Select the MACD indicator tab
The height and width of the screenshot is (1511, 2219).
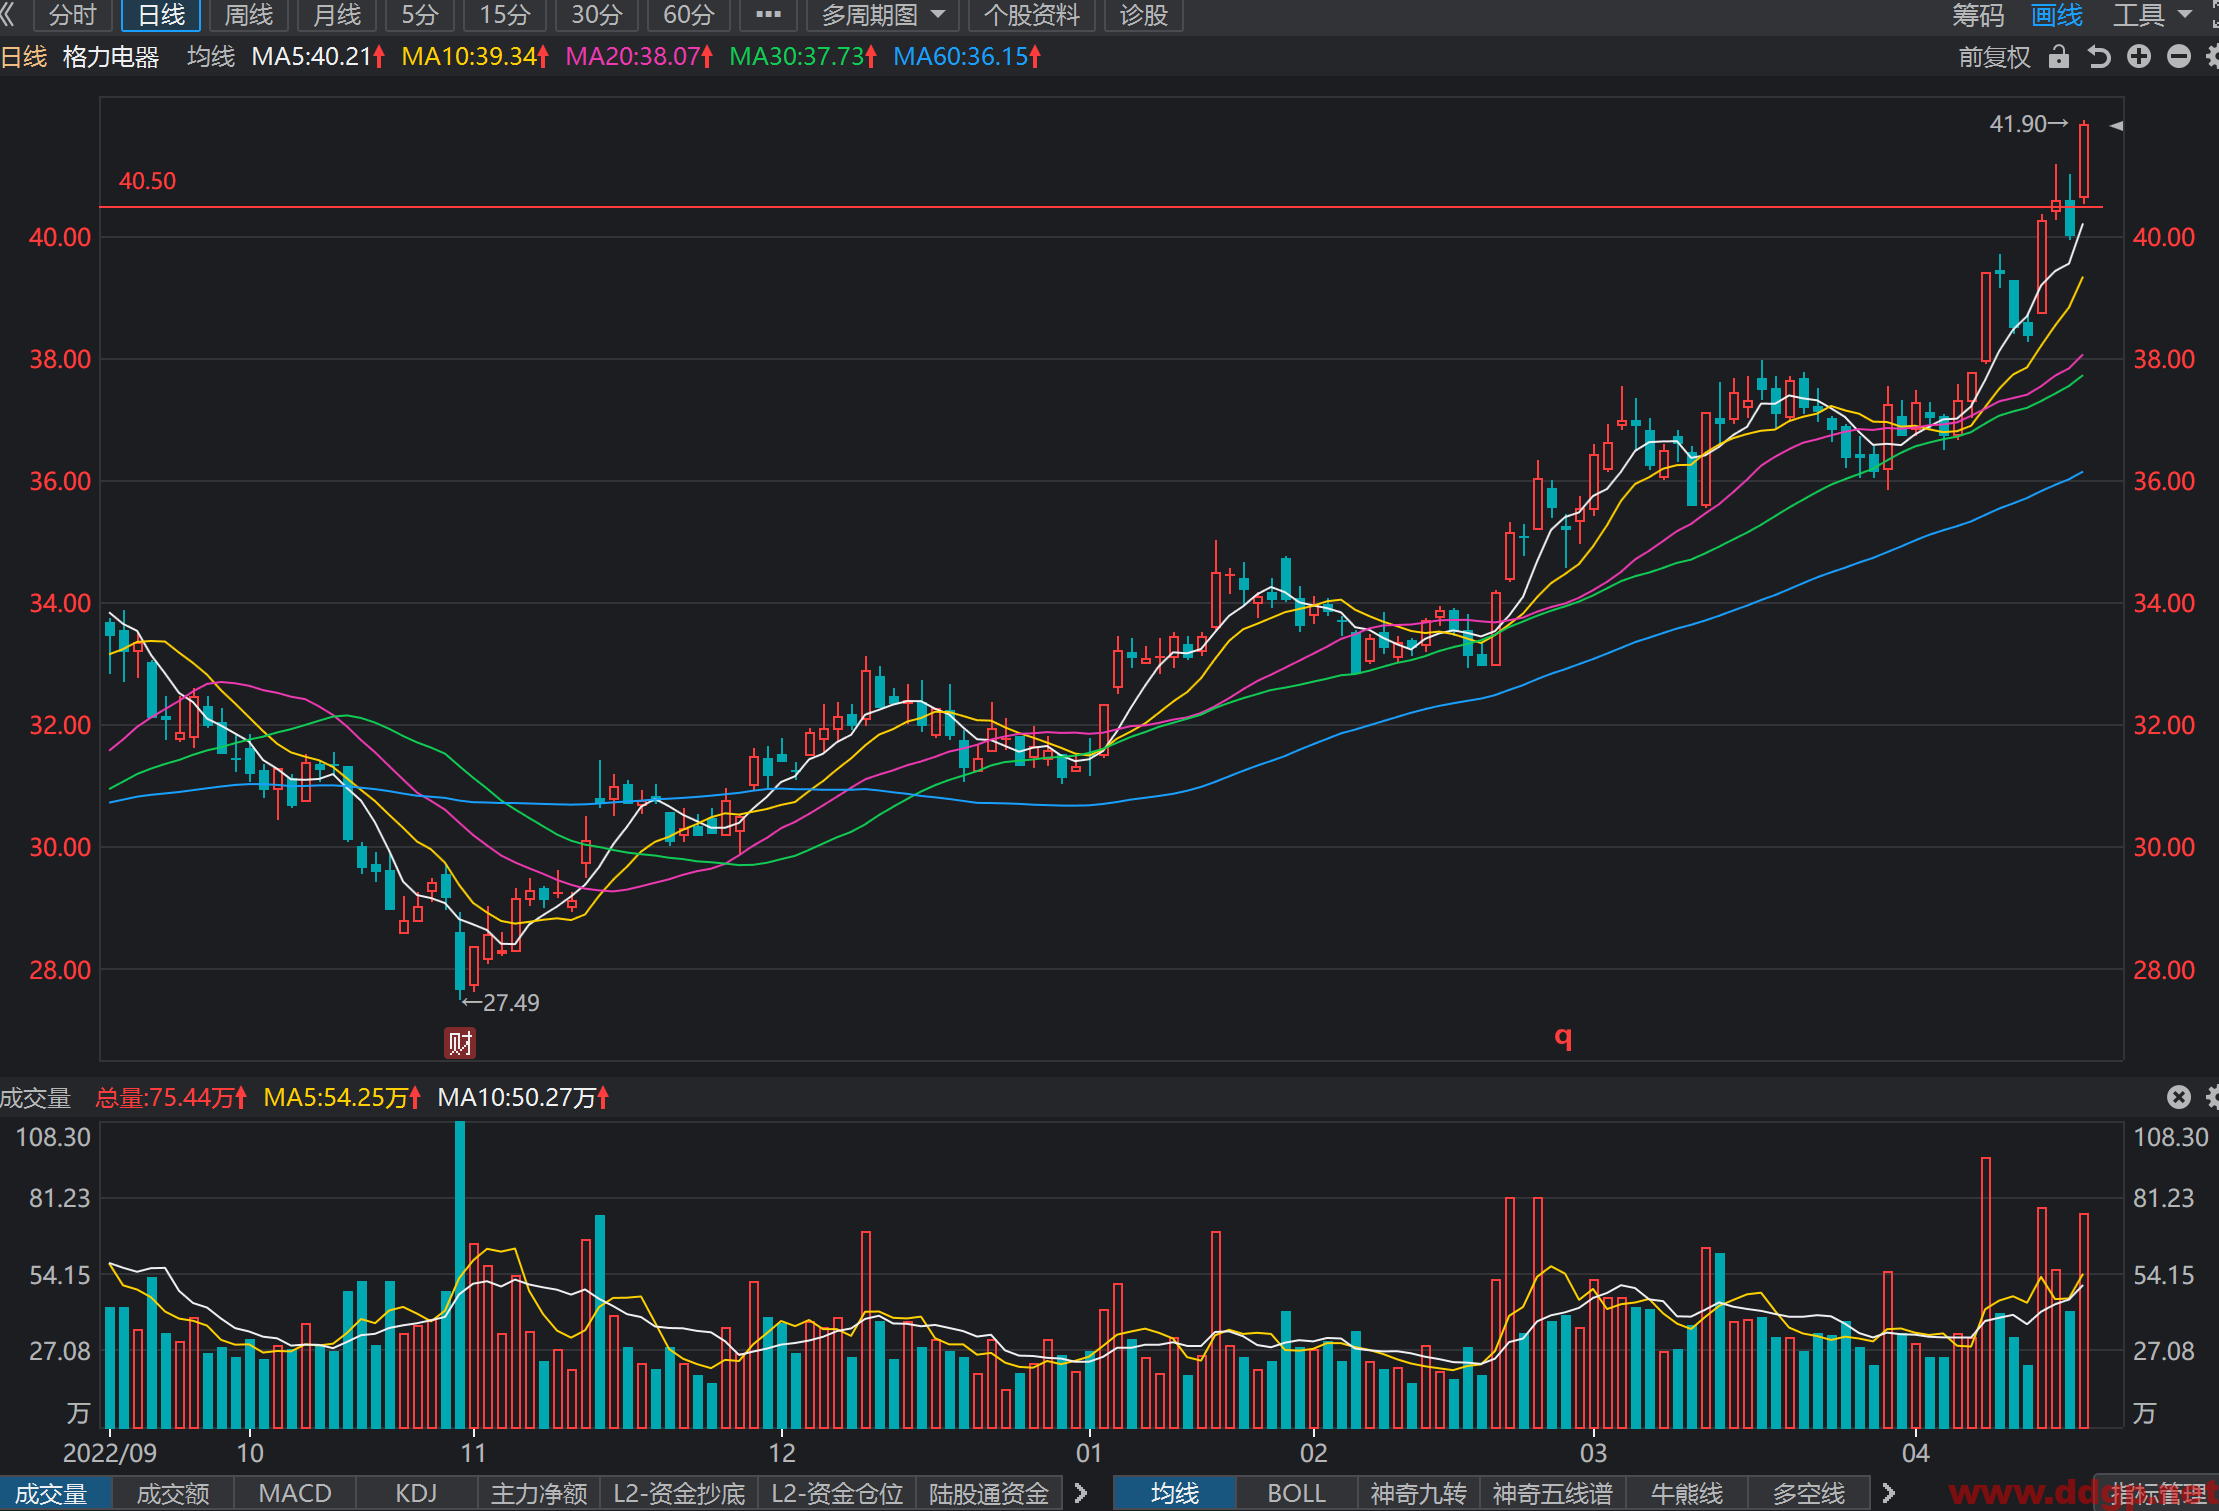pyautogui.click(x=295, y=1493)
